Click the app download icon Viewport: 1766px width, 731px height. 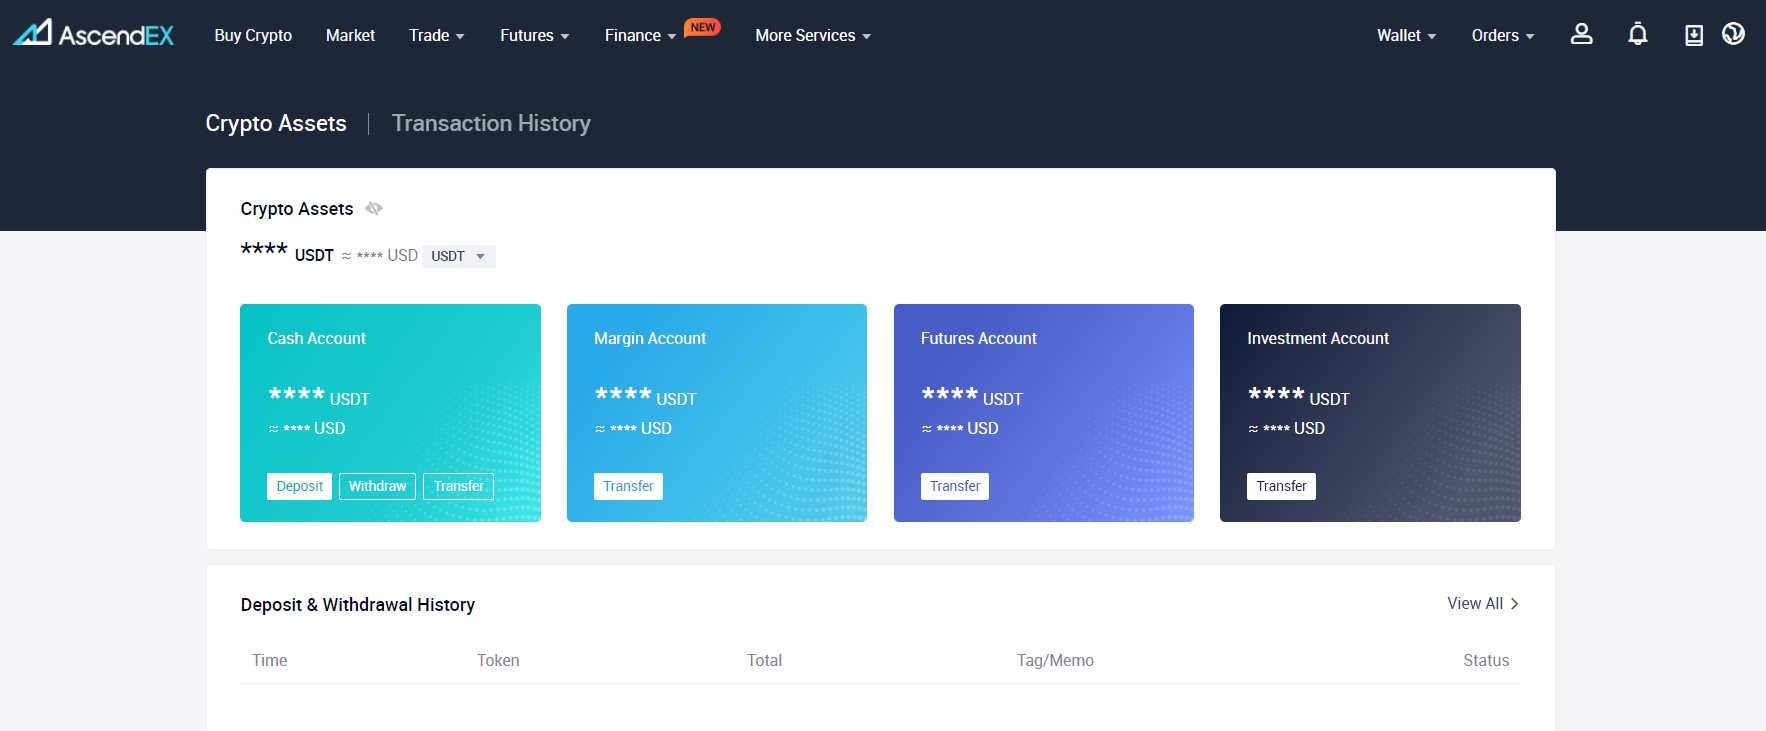click(1693, 35)
